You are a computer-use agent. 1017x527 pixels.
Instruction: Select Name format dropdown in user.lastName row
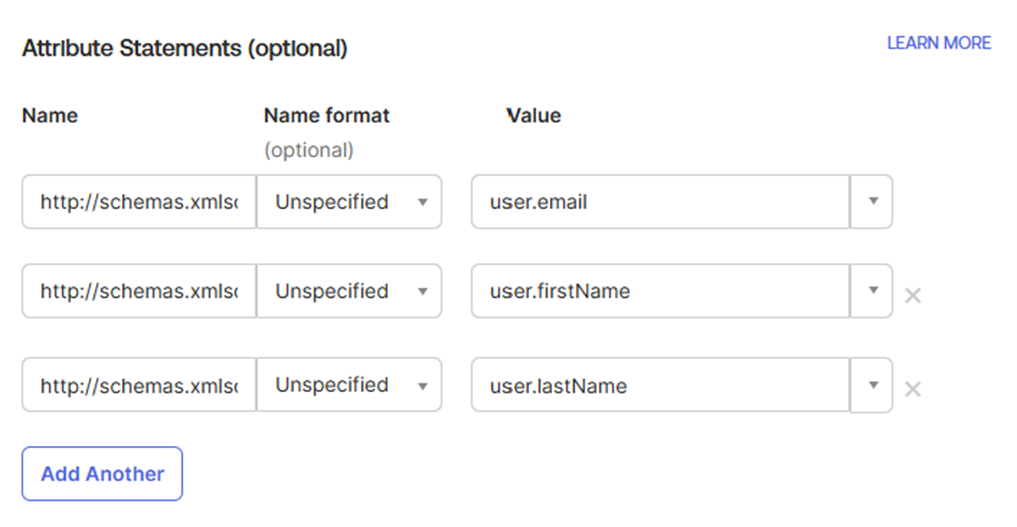[x=348, y=385]
